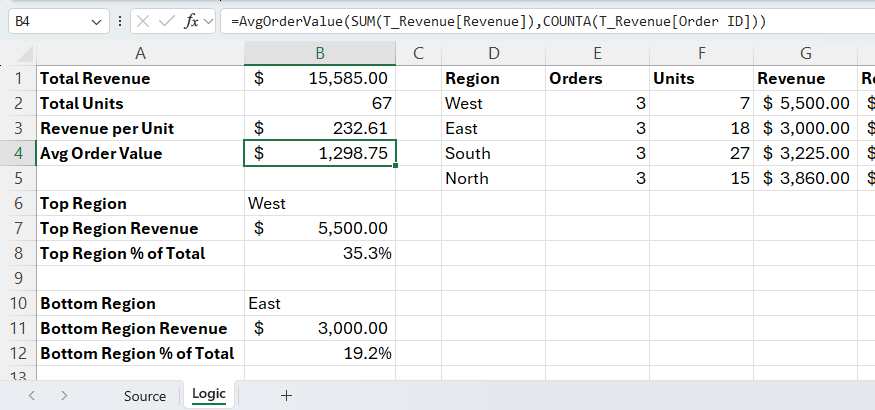Image resolution: width=875 pixels, height=410 pixels.
Task: Select column F header
Action: 701,54
